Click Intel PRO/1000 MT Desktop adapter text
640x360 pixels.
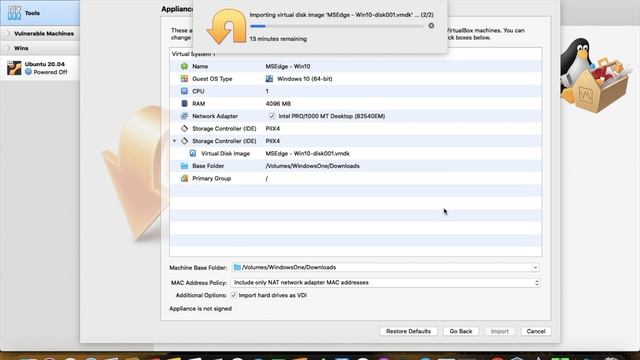331,116
